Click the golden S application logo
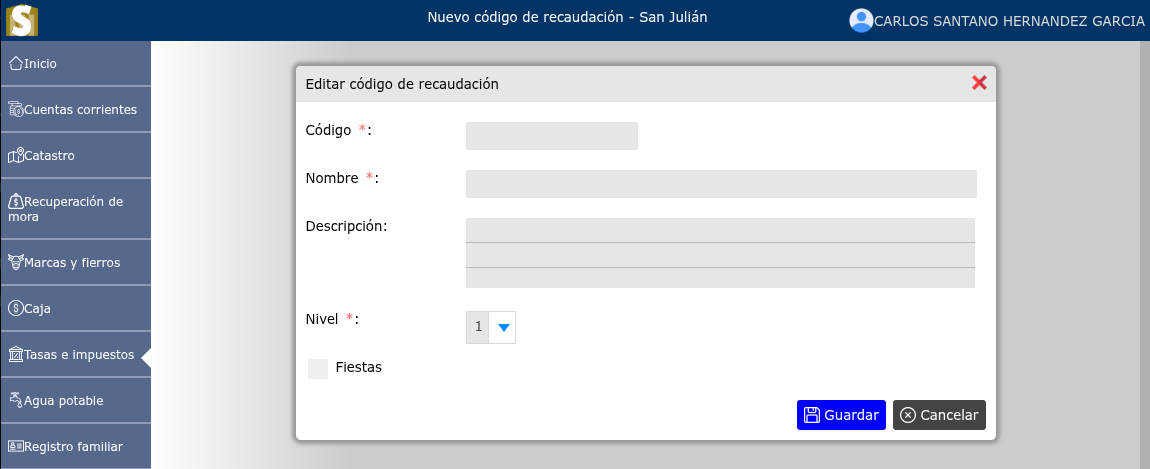This screenshot has width=1150, height=469. (22, 20)
